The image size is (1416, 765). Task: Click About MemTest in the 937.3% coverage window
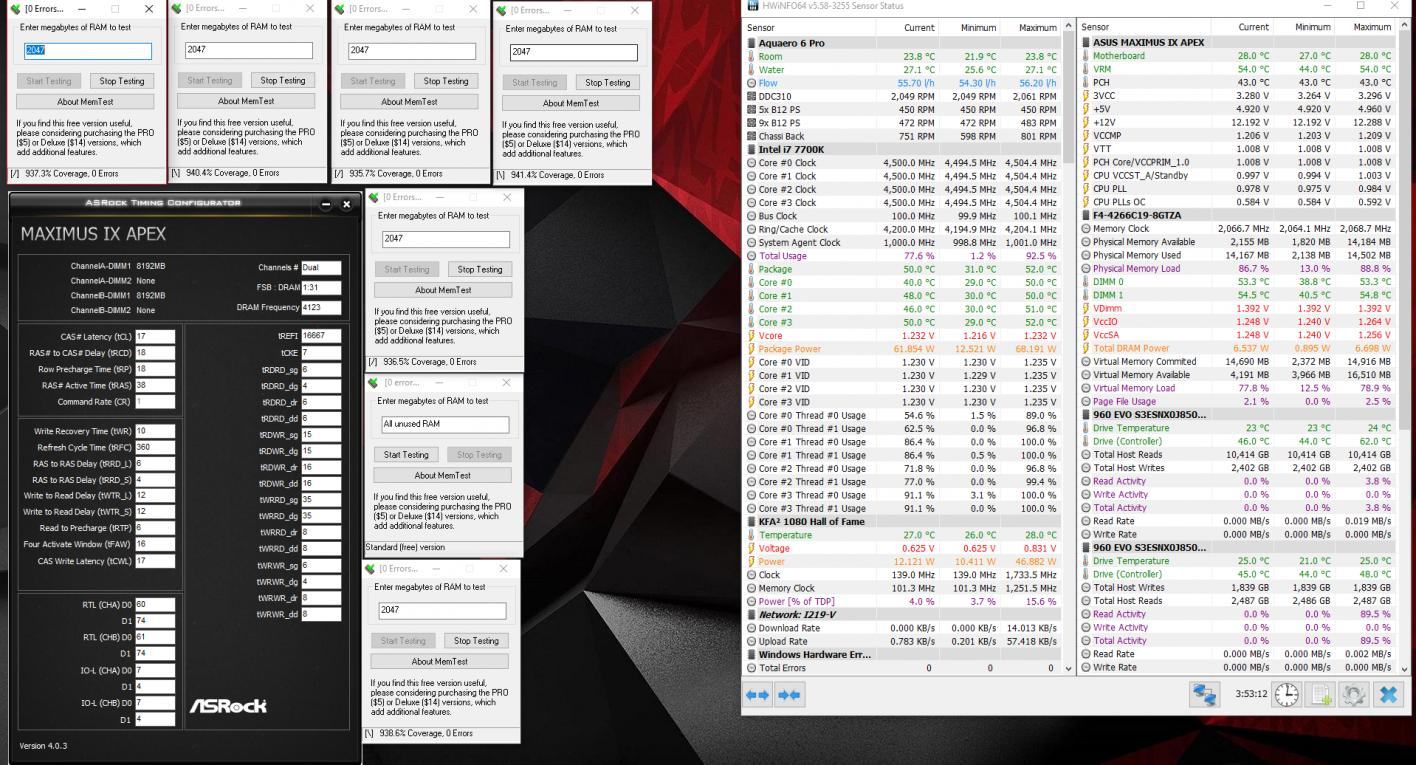(x=85, y=101)
